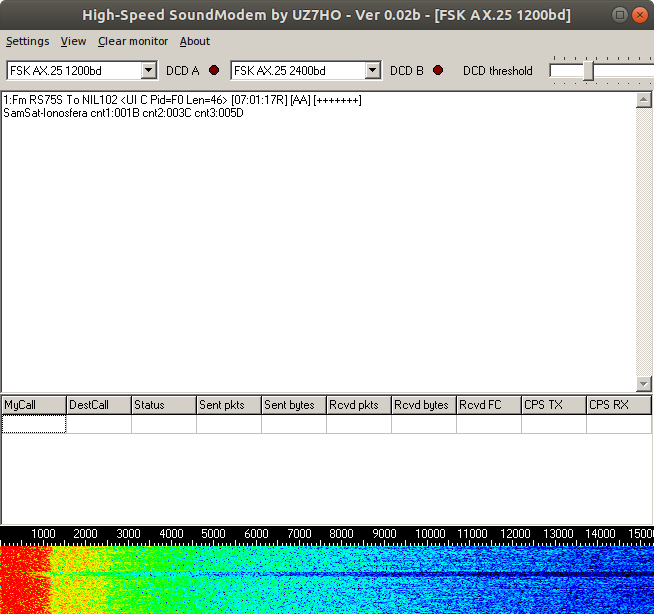Click the SamSat-Ionosfera payload text line
The width and height of the screenshot is (654, 614).
123,113
